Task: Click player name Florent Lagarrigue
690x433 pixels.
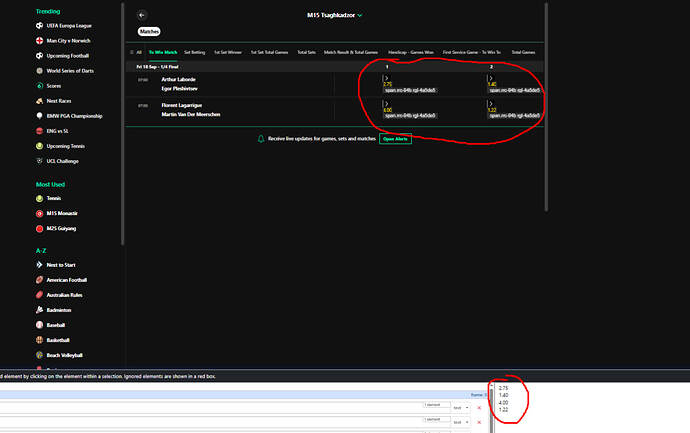Action: (182, 105)
